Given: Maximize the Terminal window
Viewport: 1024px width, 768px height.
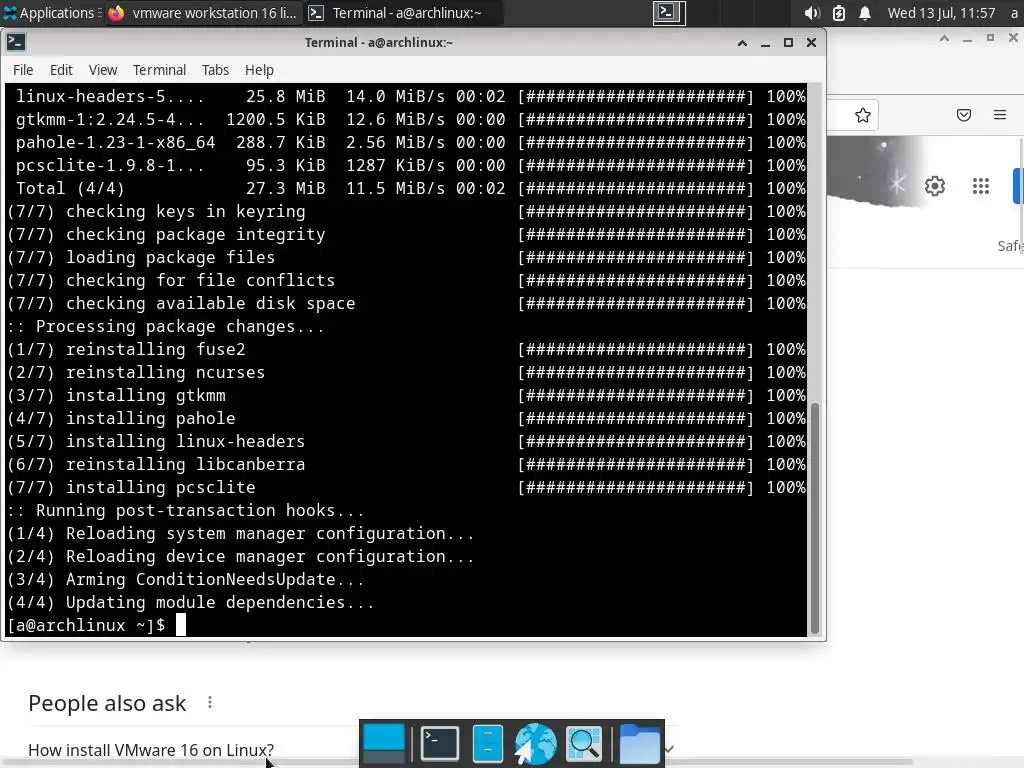Looking at the screenshot, I should tap(788, 43).
